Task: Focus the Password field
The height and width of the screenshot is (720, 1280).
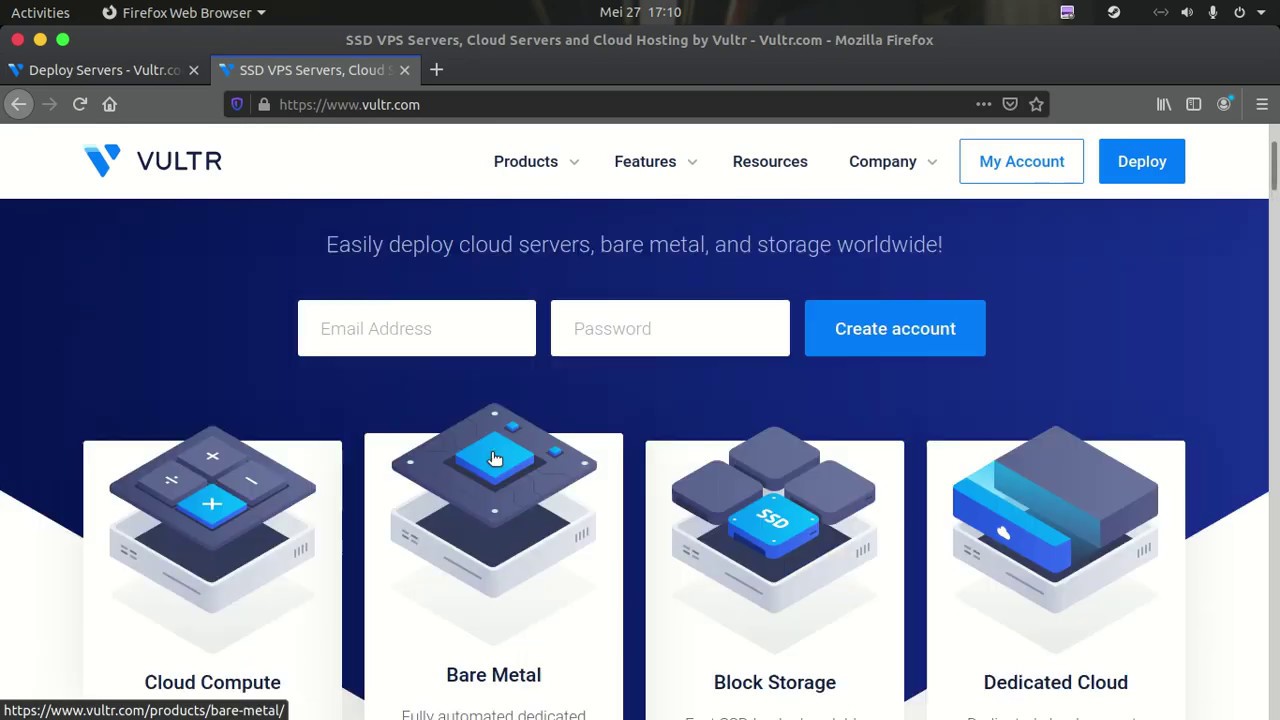Action: 670,328
